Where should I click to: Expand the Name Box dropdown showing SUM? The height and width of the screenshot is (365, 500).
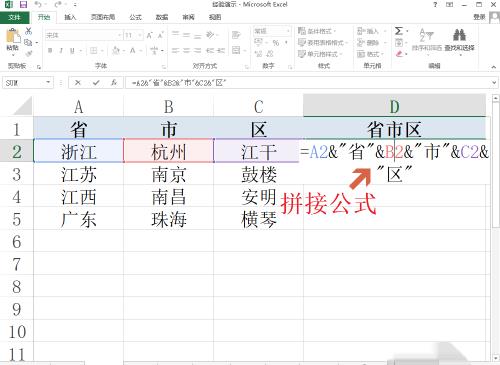pyautogui.click(x=48, y=82)
